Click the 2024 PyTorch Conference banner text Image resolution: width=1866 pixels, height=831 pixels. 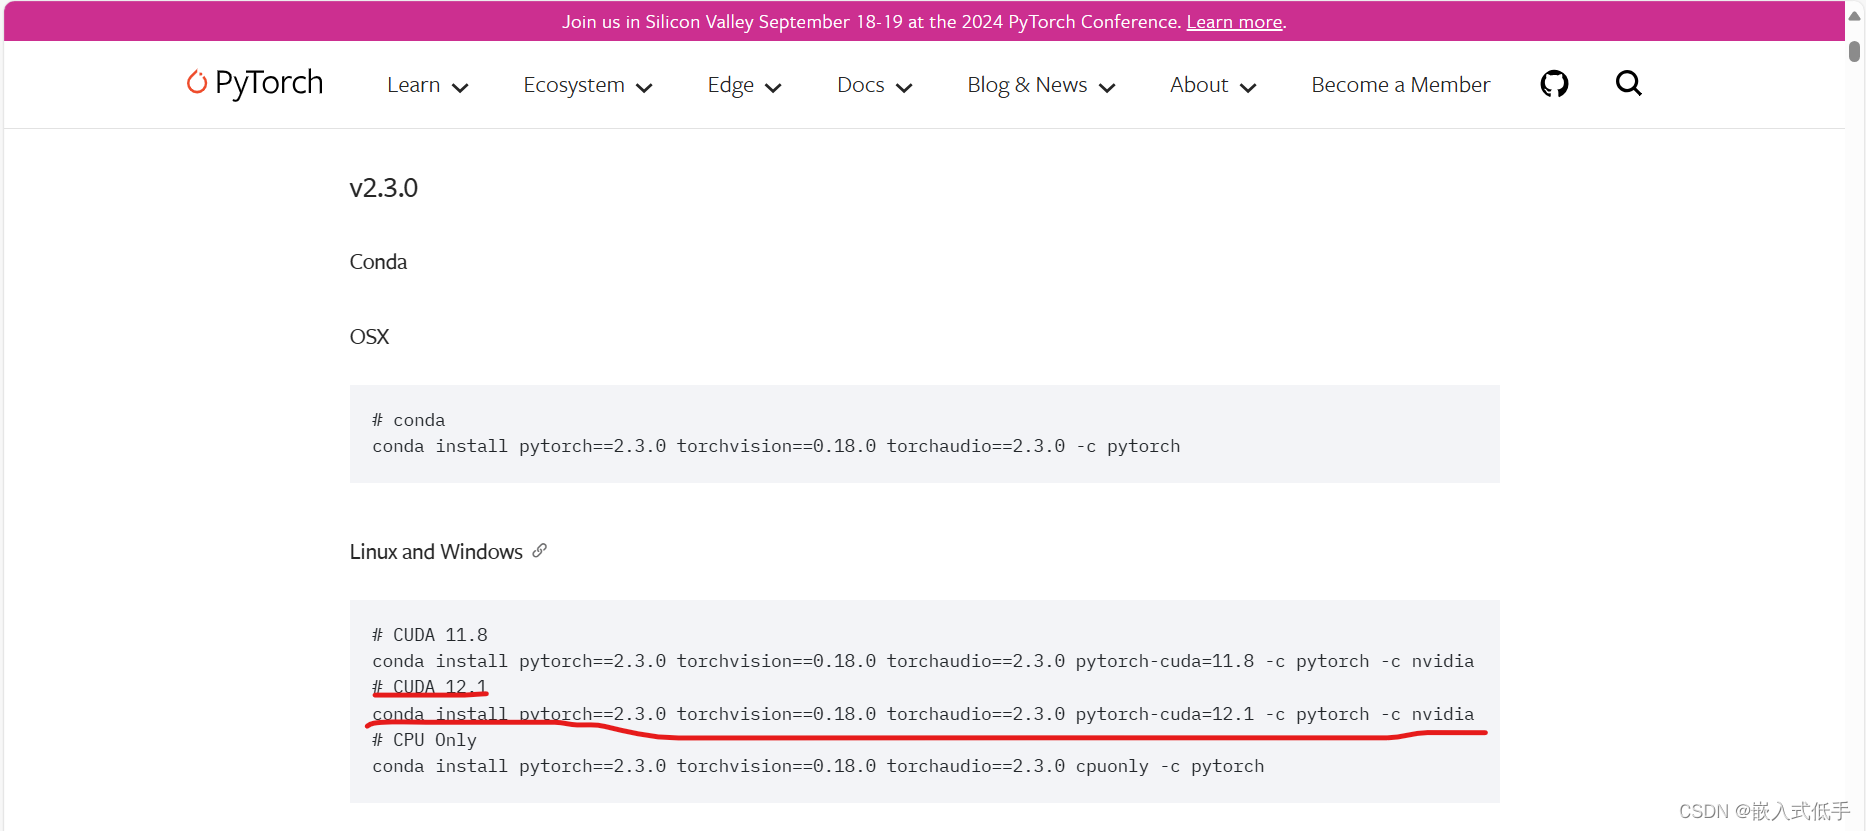(872, 22)
